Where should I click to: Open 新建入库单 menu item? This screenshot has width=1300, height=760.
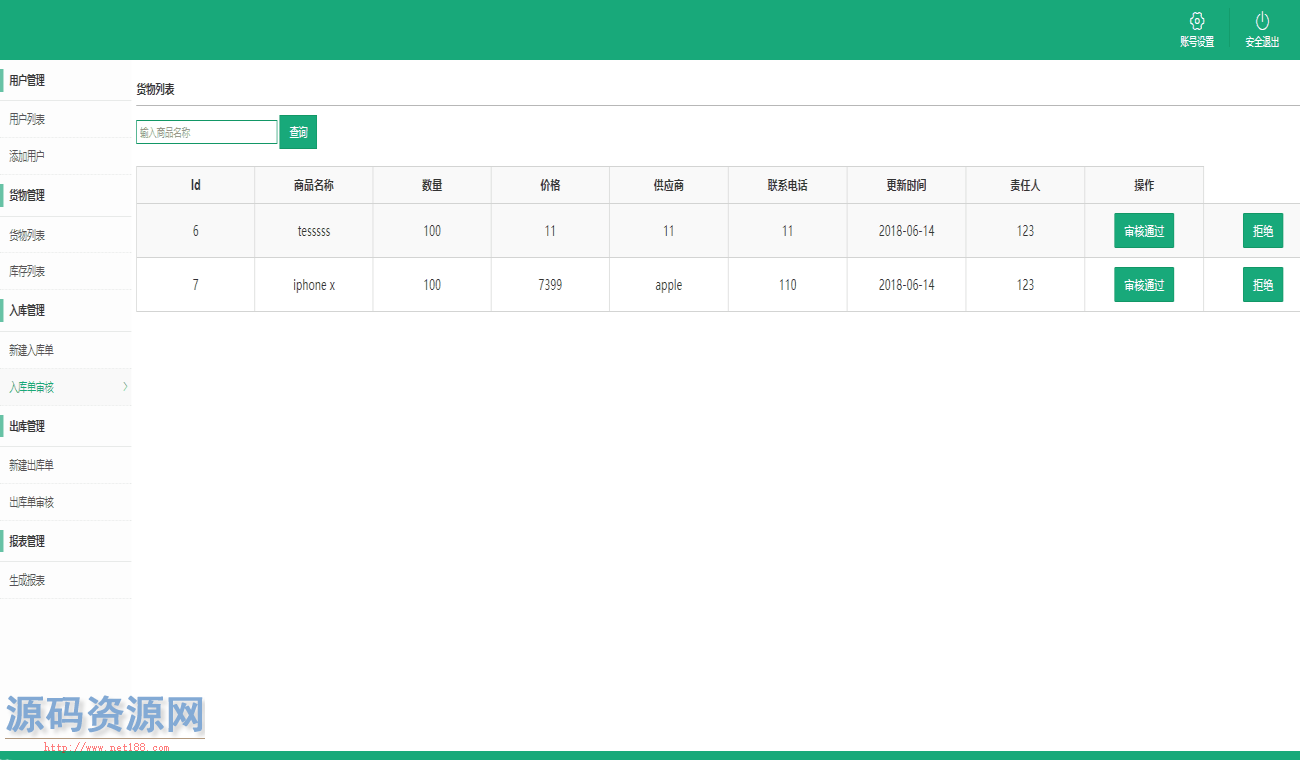(x=32, y=351)
